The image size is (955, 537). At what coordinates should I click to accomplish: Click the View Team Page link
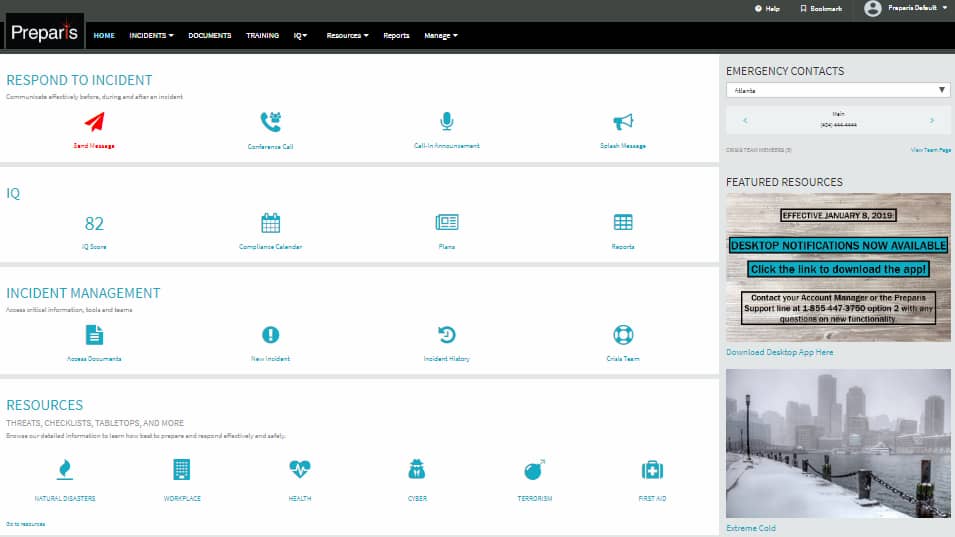point(930,150)
